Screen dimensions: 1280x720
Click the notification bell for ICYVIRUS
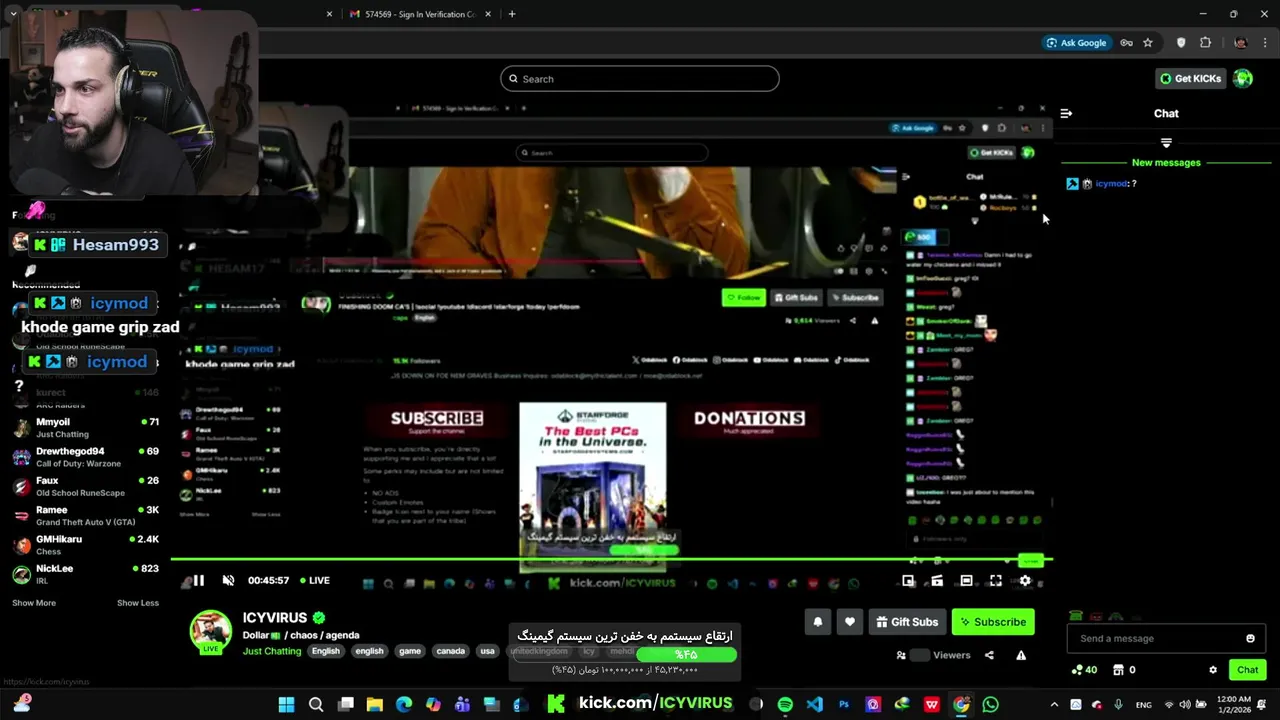coord(818,622)
